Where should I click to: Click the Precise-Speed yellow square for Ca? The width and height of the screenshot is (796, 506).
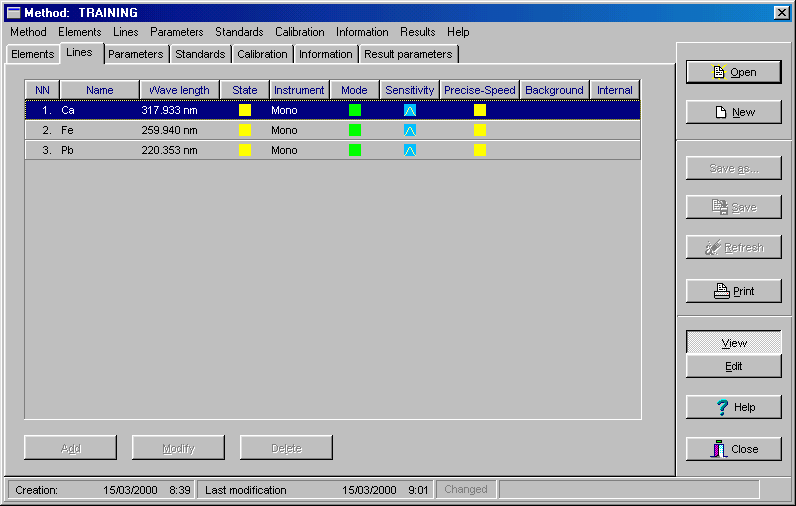point(480,110)
